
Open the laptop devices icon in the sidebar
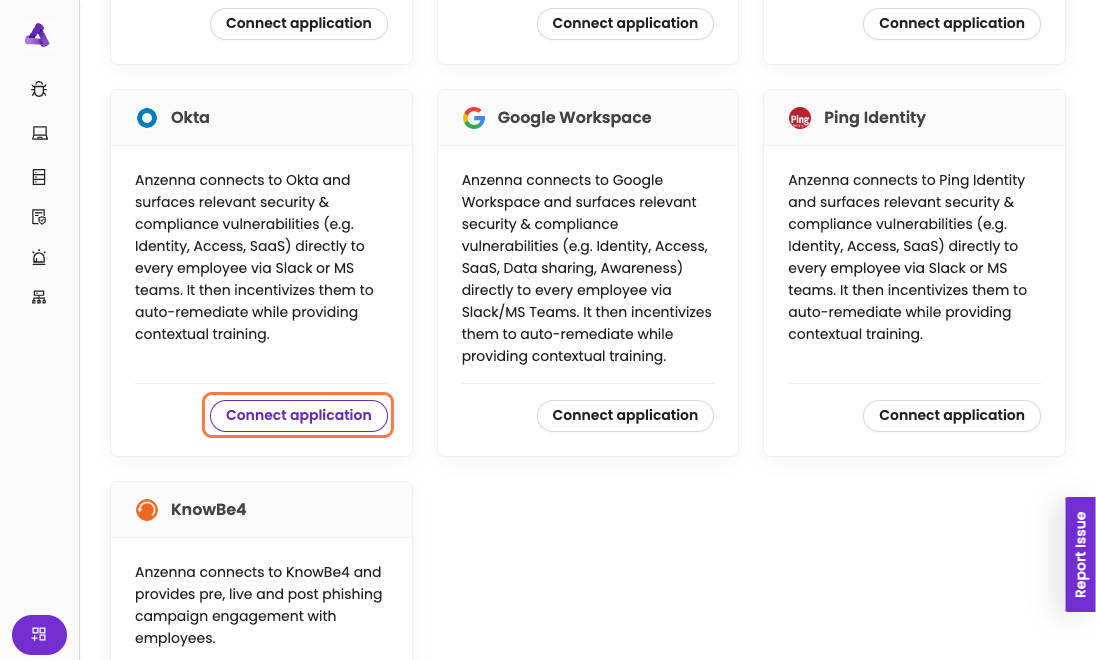[x=39, y=134]
